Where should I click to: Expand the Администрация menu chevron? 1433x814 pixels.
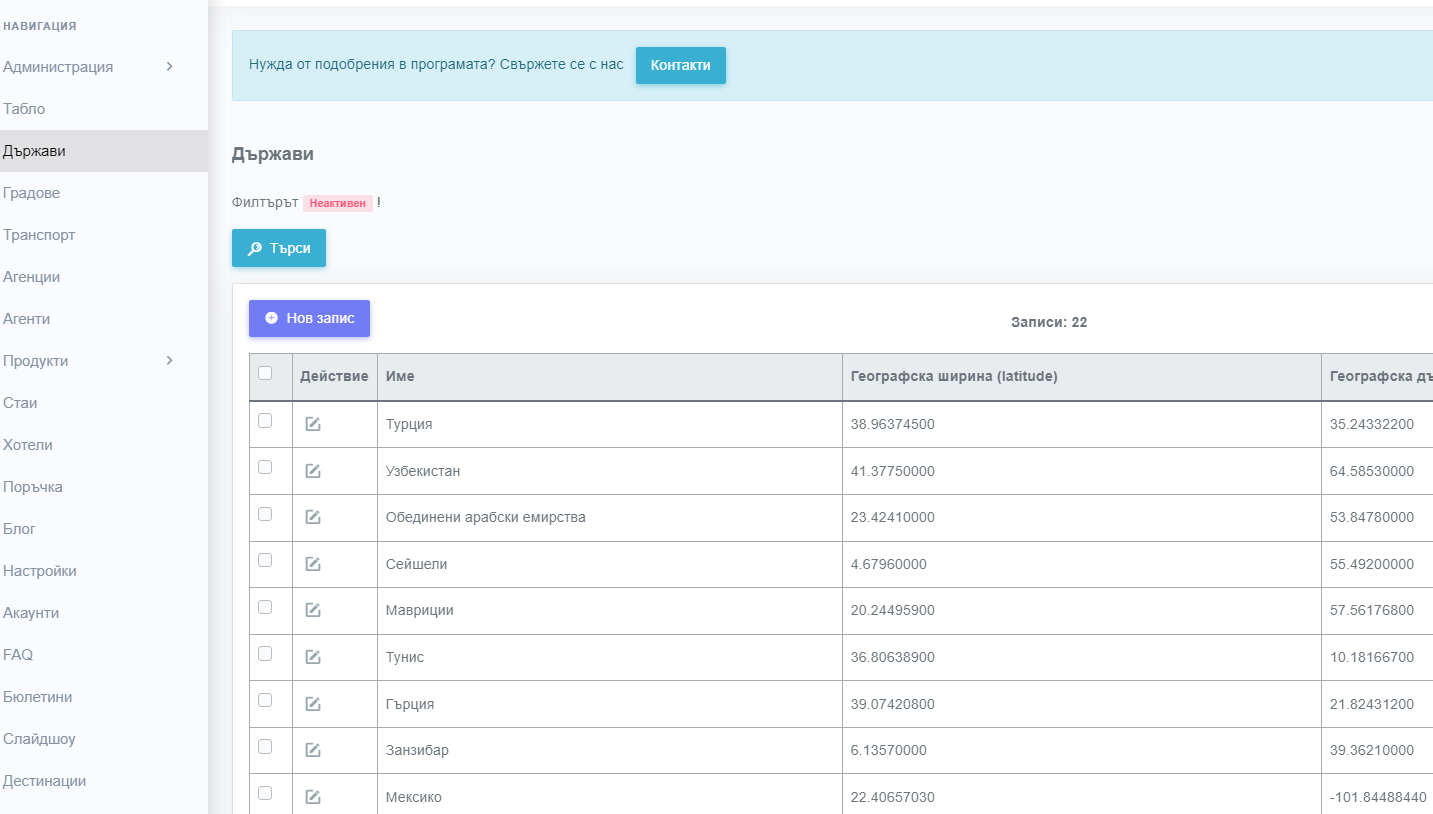[x=169, y=67]
